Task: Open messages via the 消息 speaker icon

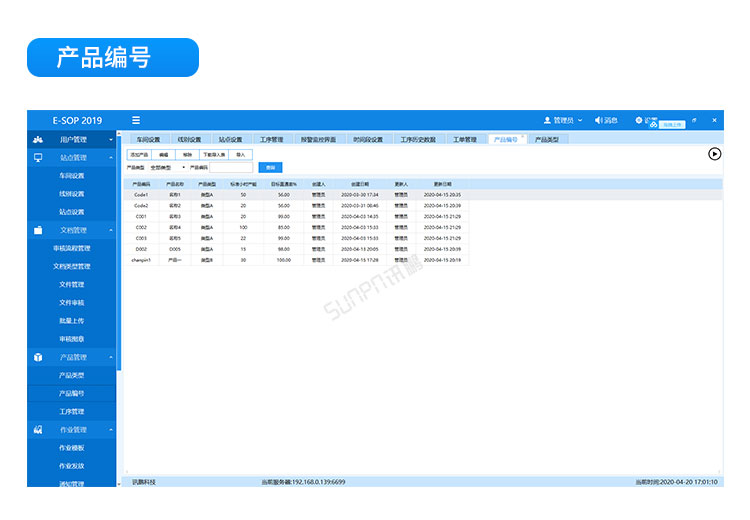Action: (x=599, y=120)
